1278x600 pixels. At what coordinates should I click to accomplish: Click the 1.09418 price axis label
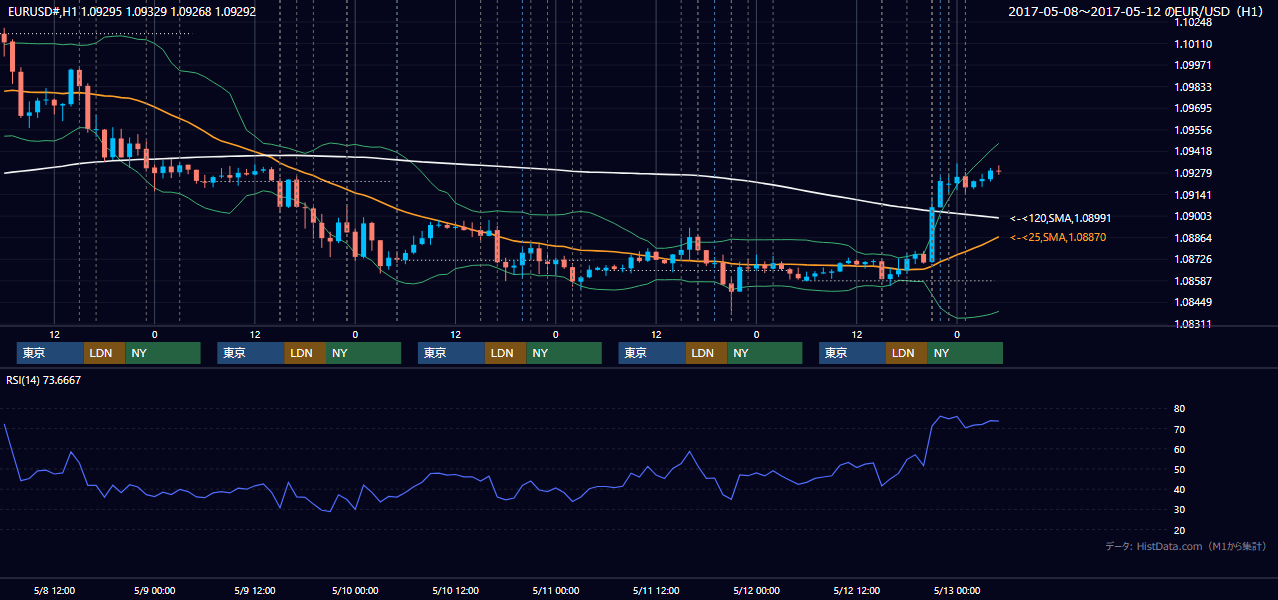[1193, 152]
